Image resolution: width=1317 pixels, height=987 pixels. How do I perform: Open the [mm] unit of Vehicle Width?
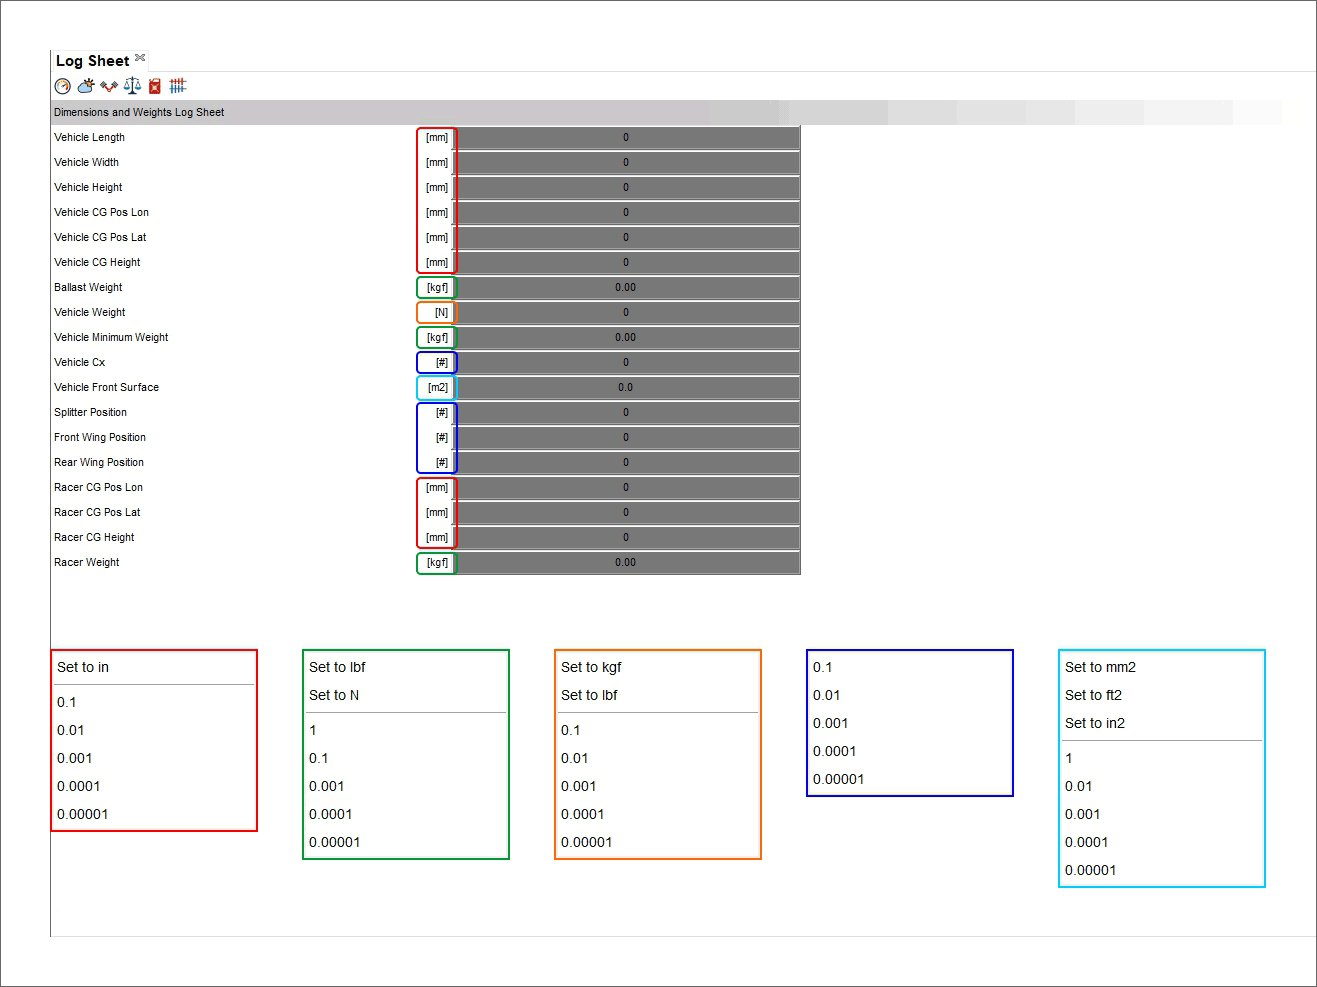click(437, 163)
